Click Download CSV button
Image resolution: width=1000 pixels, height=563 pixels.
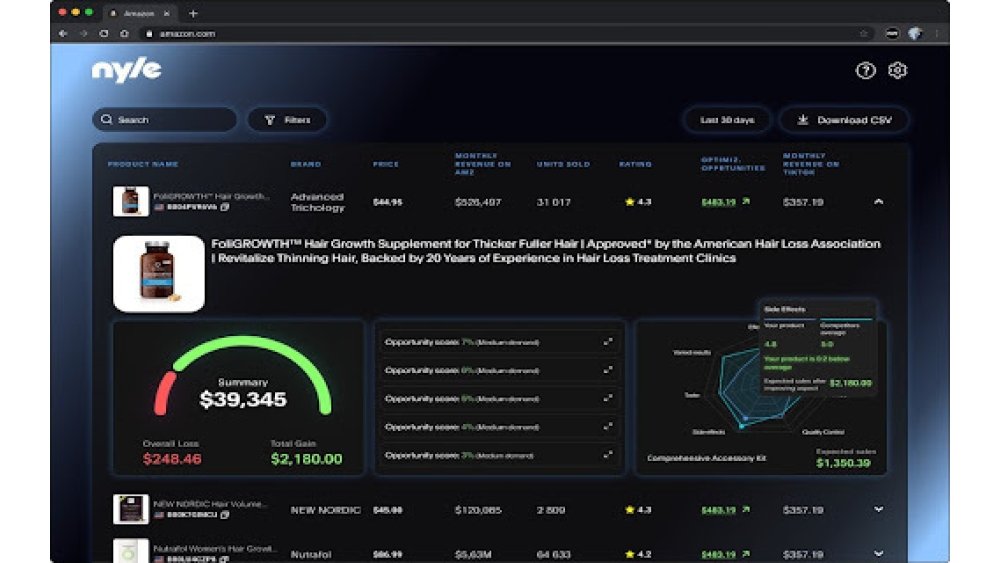pyautogui.click(x=844, y=119)
